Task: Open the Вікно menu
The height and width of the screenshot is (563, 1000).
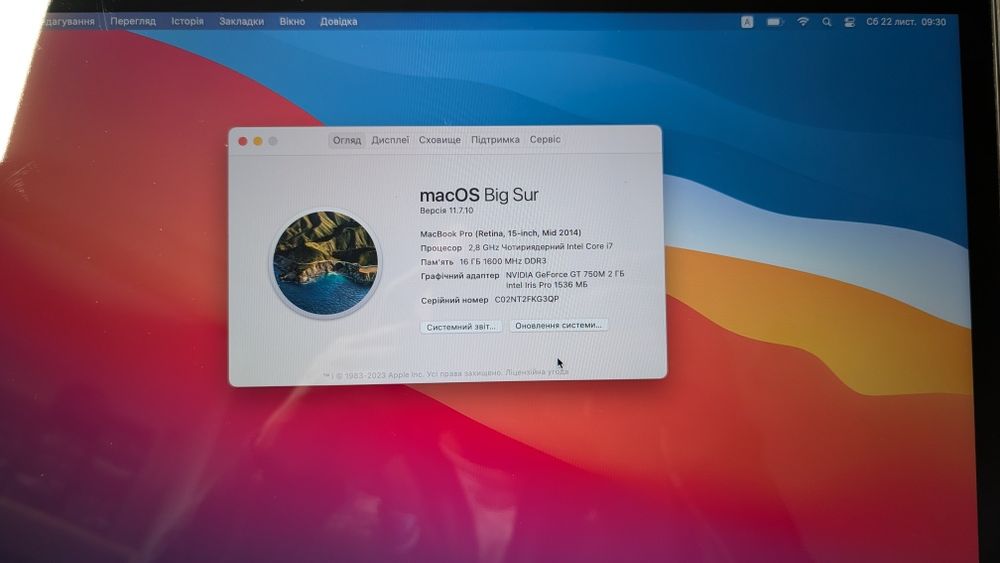Action: (292, 21)
